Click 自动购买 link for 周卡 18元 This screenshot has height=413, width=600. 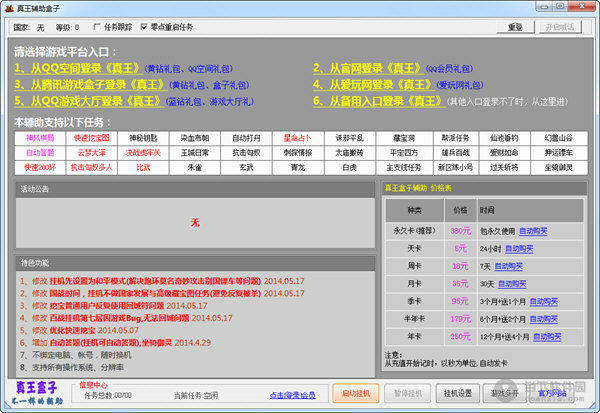509,266
